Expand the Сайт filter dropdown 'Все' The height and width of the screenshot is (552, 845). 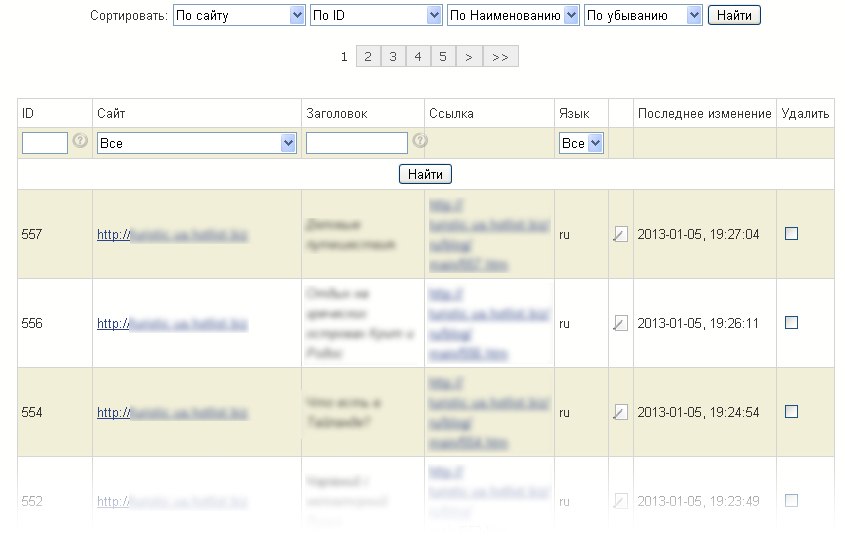(197, 144)
